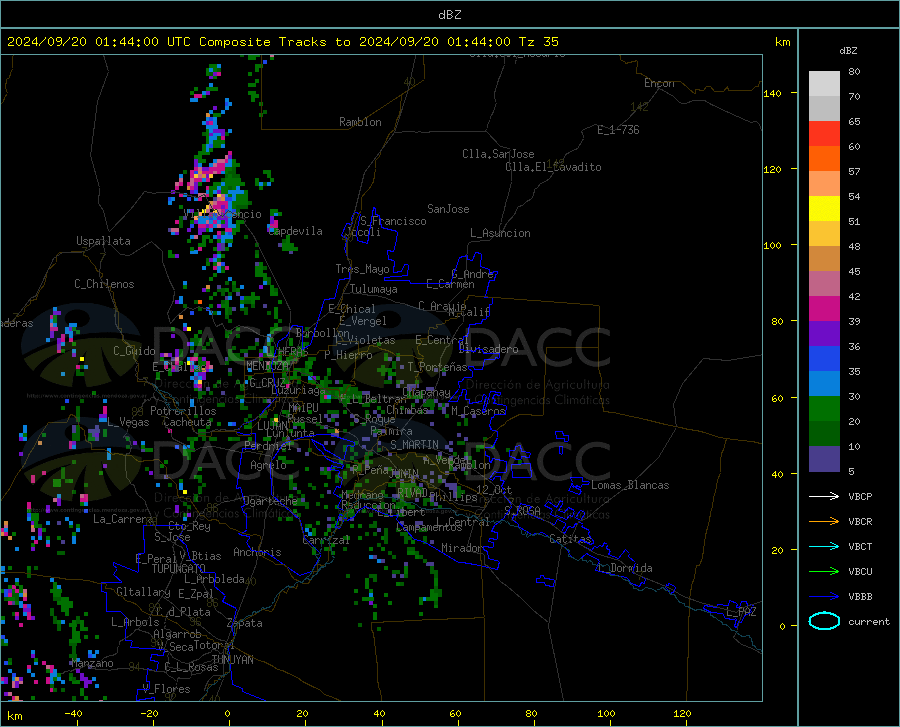Click the 120 tick on the bottom km axis

[x=682, y=714]
